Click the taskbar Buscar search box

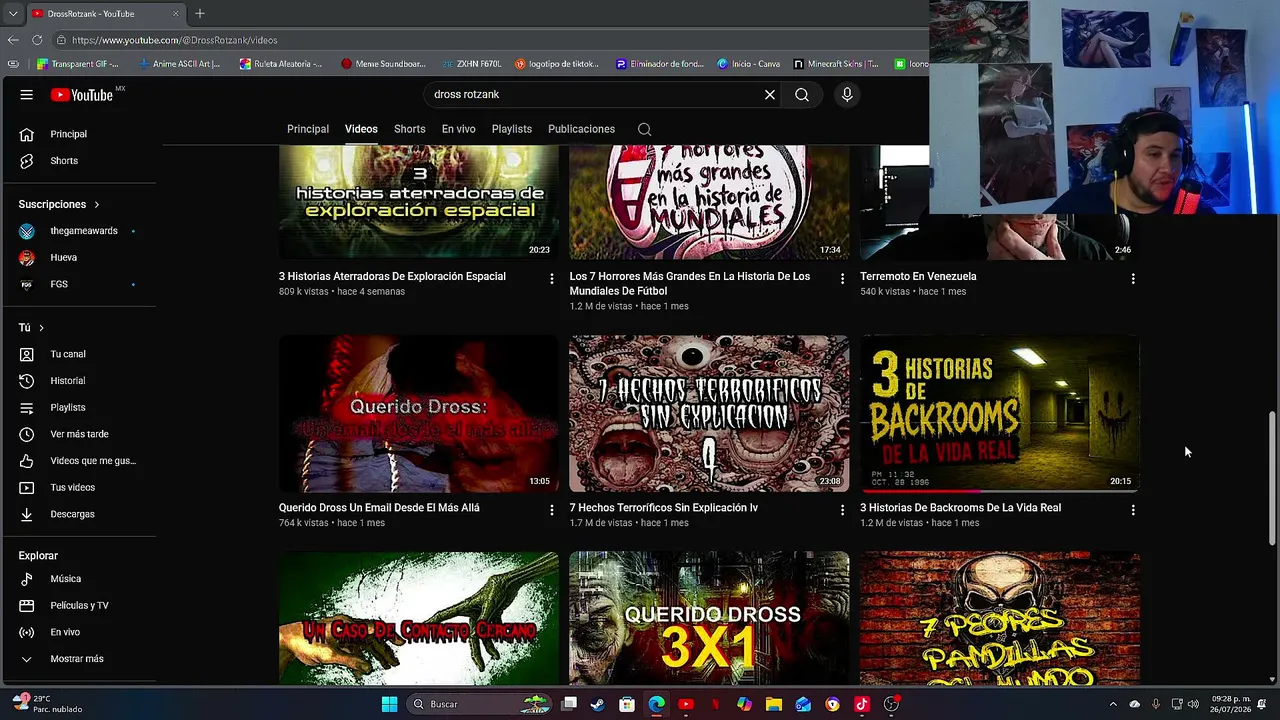[480, 704]
